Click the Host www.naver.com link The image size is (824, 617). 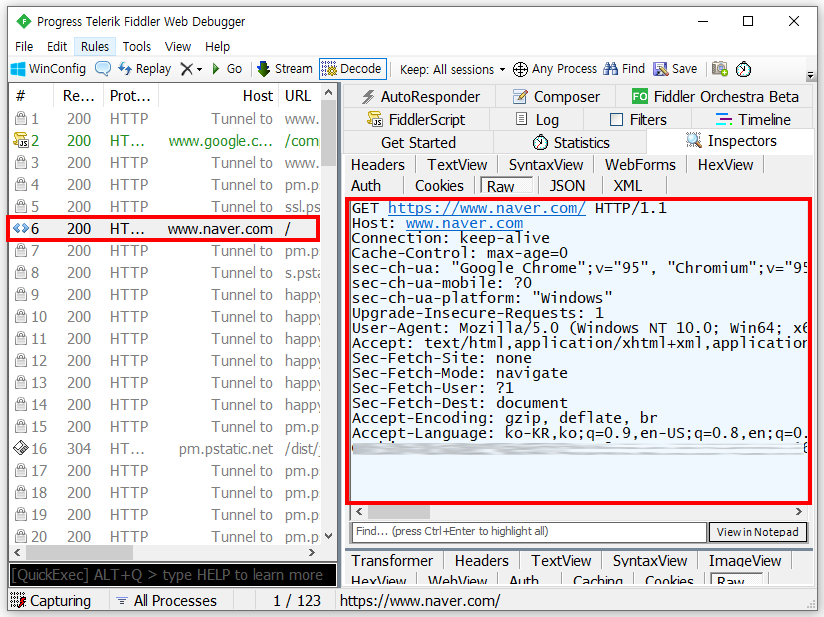[x=464, y=223]
